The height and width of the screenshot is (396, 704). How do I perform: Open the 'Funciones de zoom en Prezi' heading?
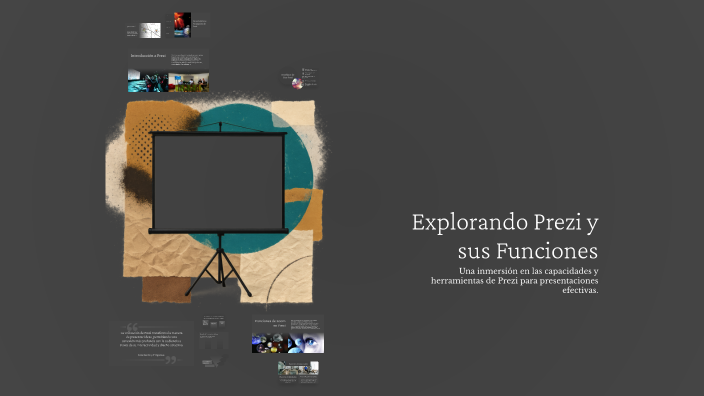coord(270,323)
